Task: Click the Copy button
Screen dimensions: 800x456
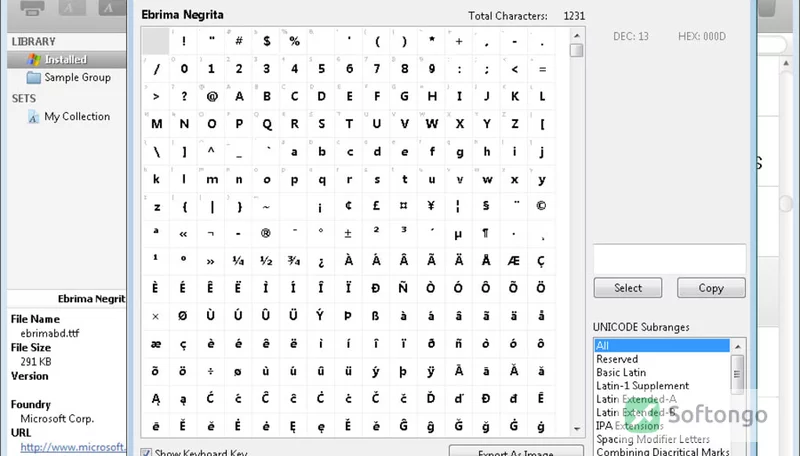Action: pos(711,288)
